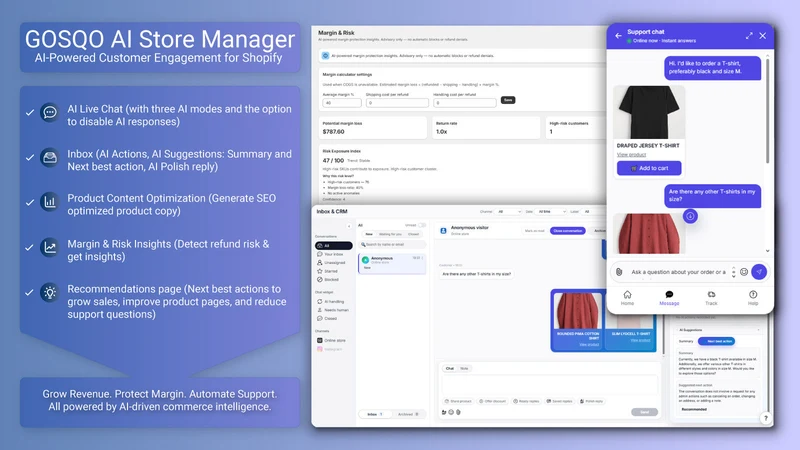800x450 pixels.
Task: Open Channel dropdown in Inbox & CRM
Action: click(509, 212)
